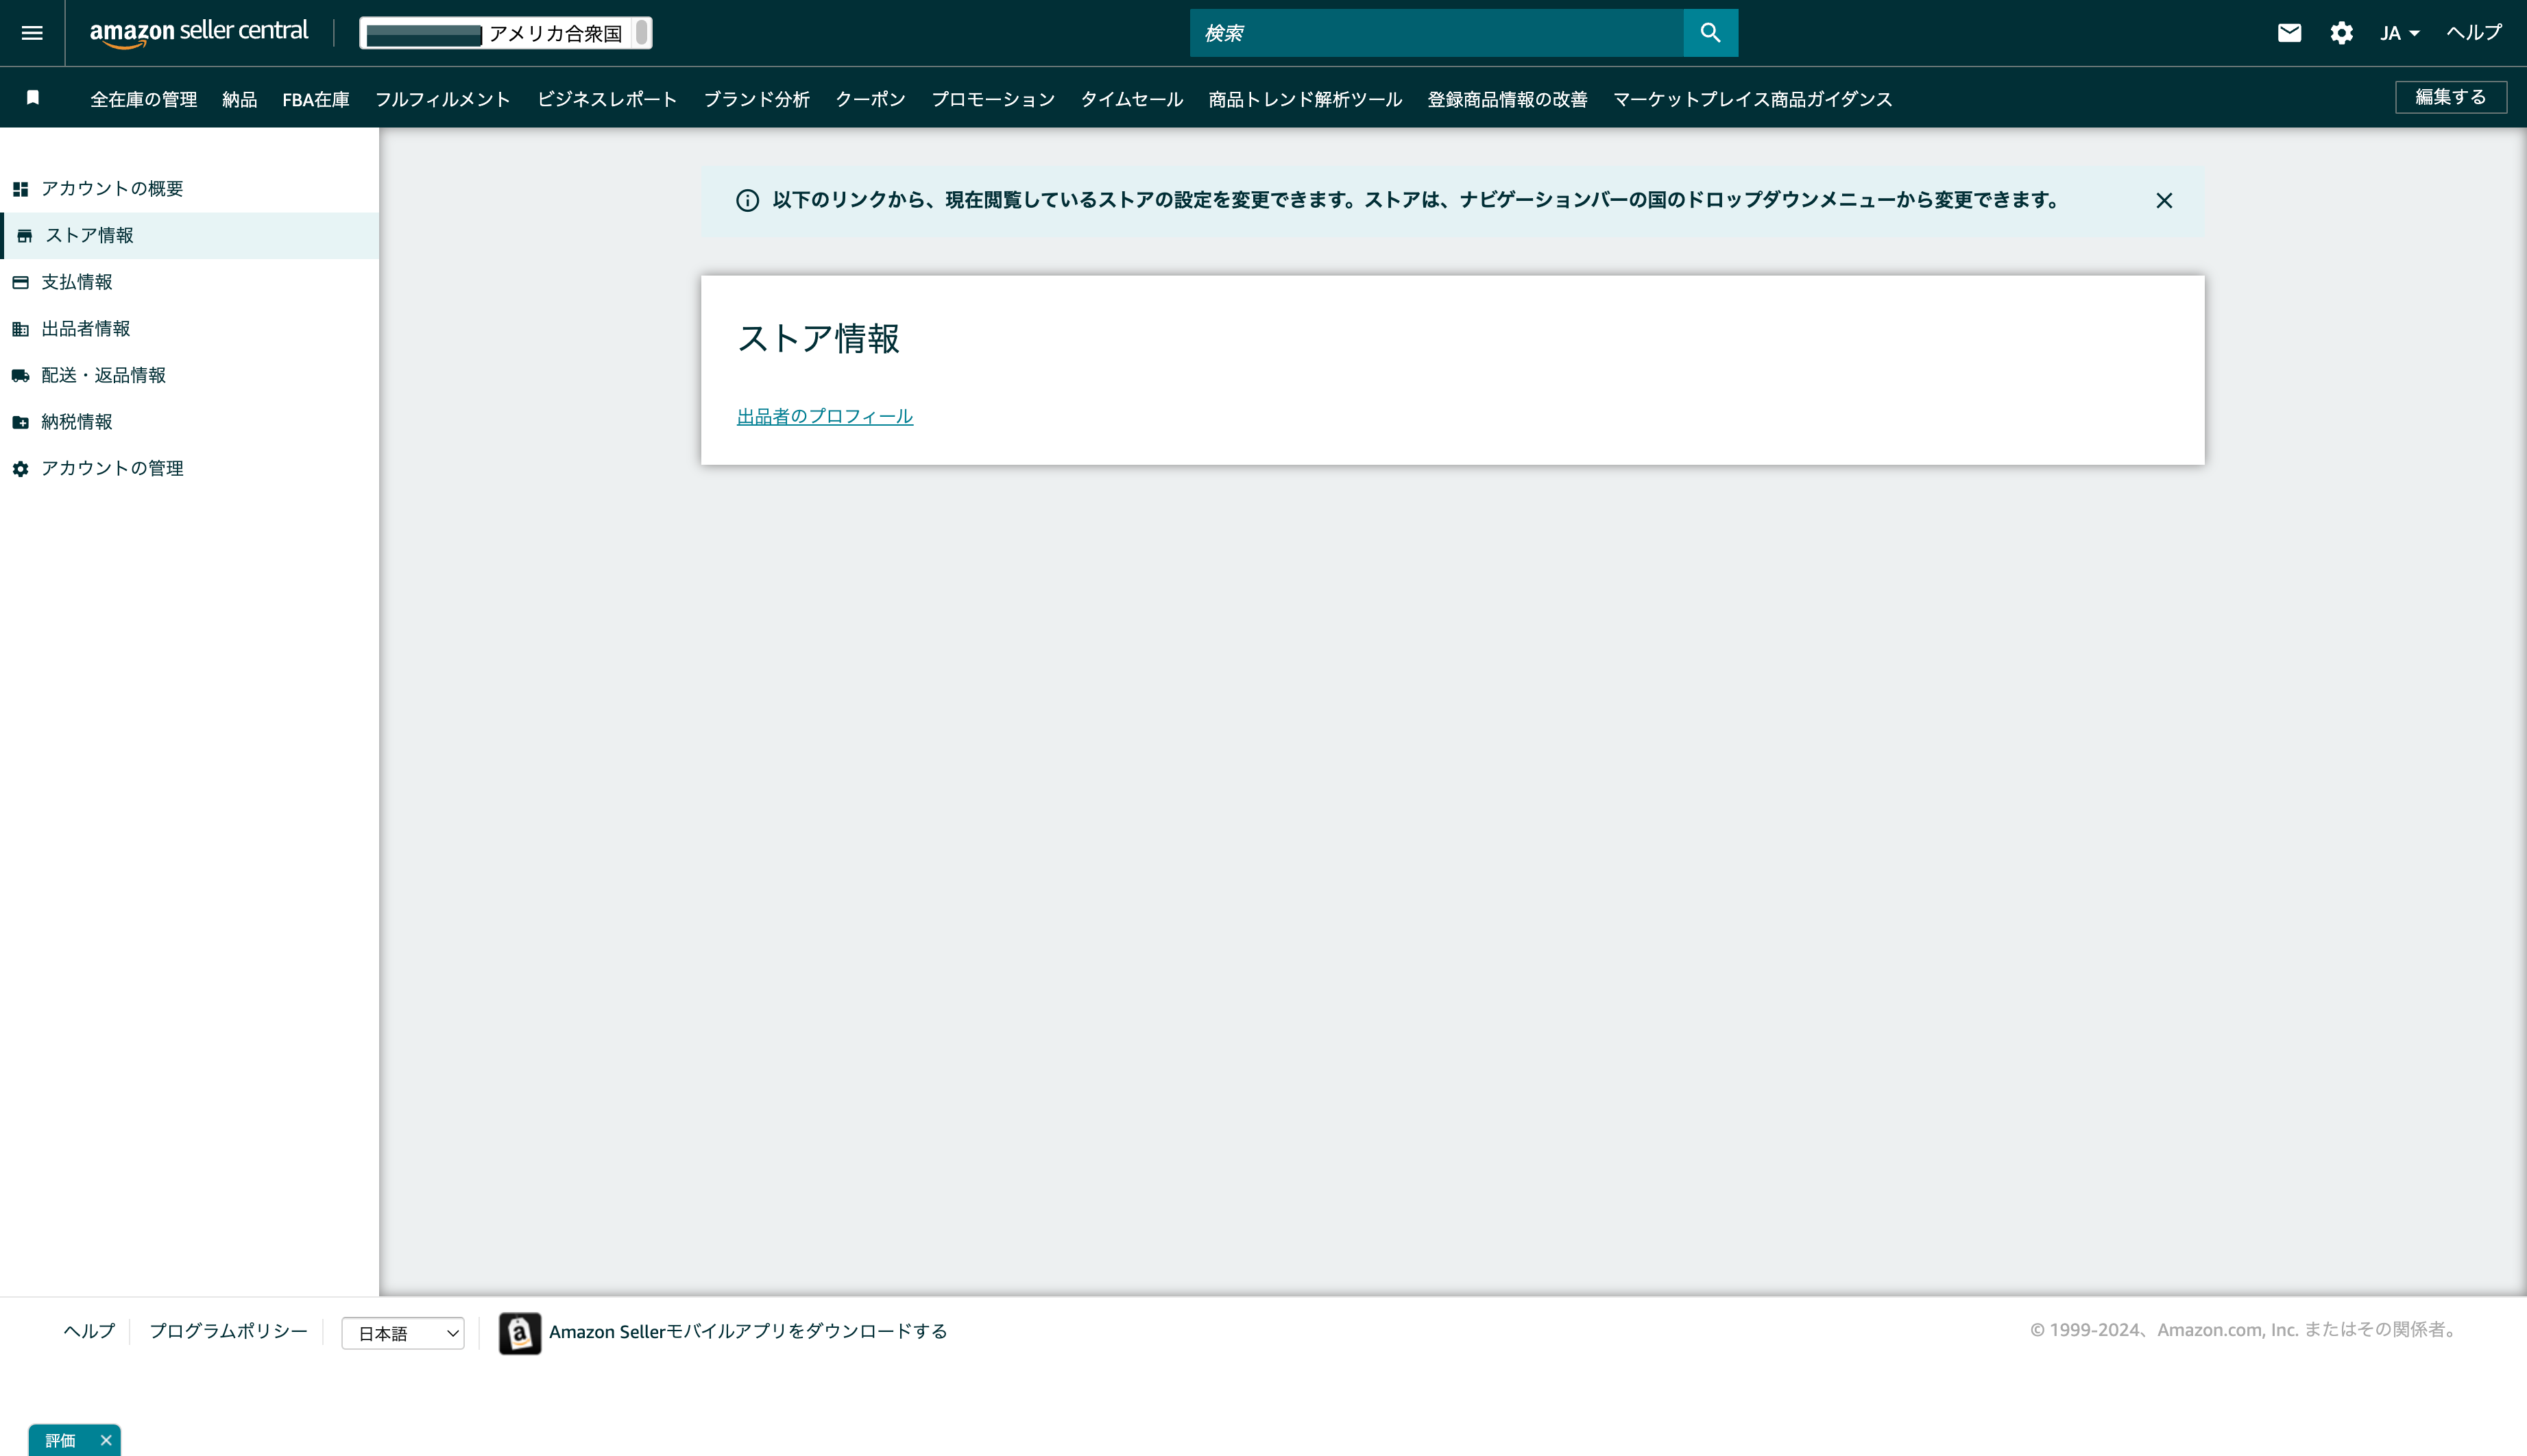
Task: Open マーケットプレイス商品ガイダンス menu item
Action: click(x=1753, y=99)
